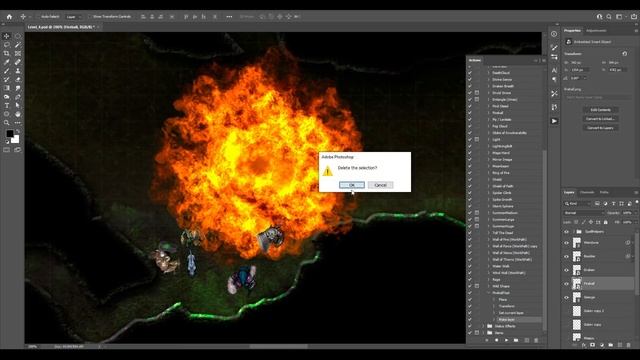Collapse the expanded action above the Place step
640x360 pixels.
pyautogui.click(x=489, y=293)
